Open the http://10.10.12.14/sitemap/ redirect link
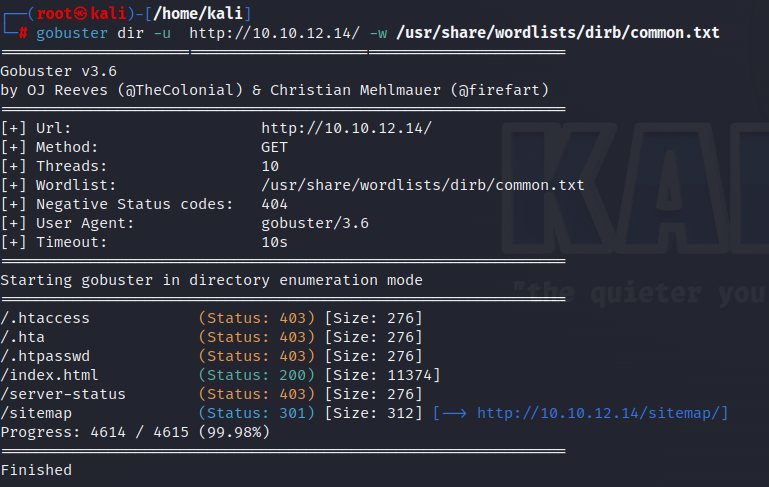 click(602, 413)
